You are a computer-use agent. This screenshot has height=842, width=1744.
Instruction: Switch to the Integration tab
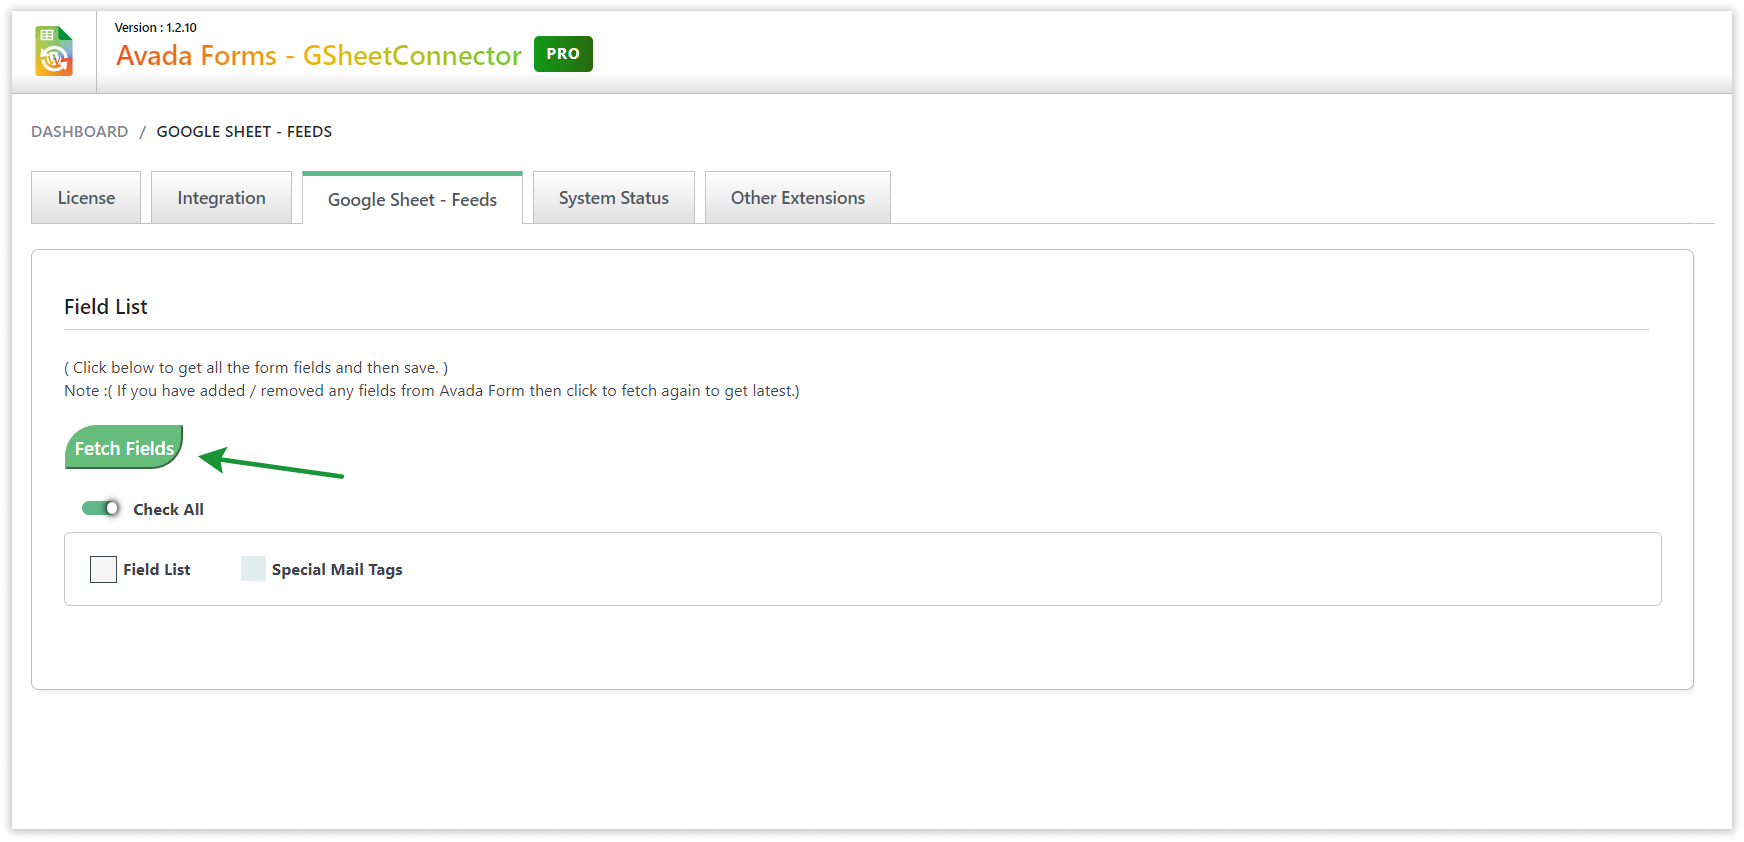click(221, 198)
